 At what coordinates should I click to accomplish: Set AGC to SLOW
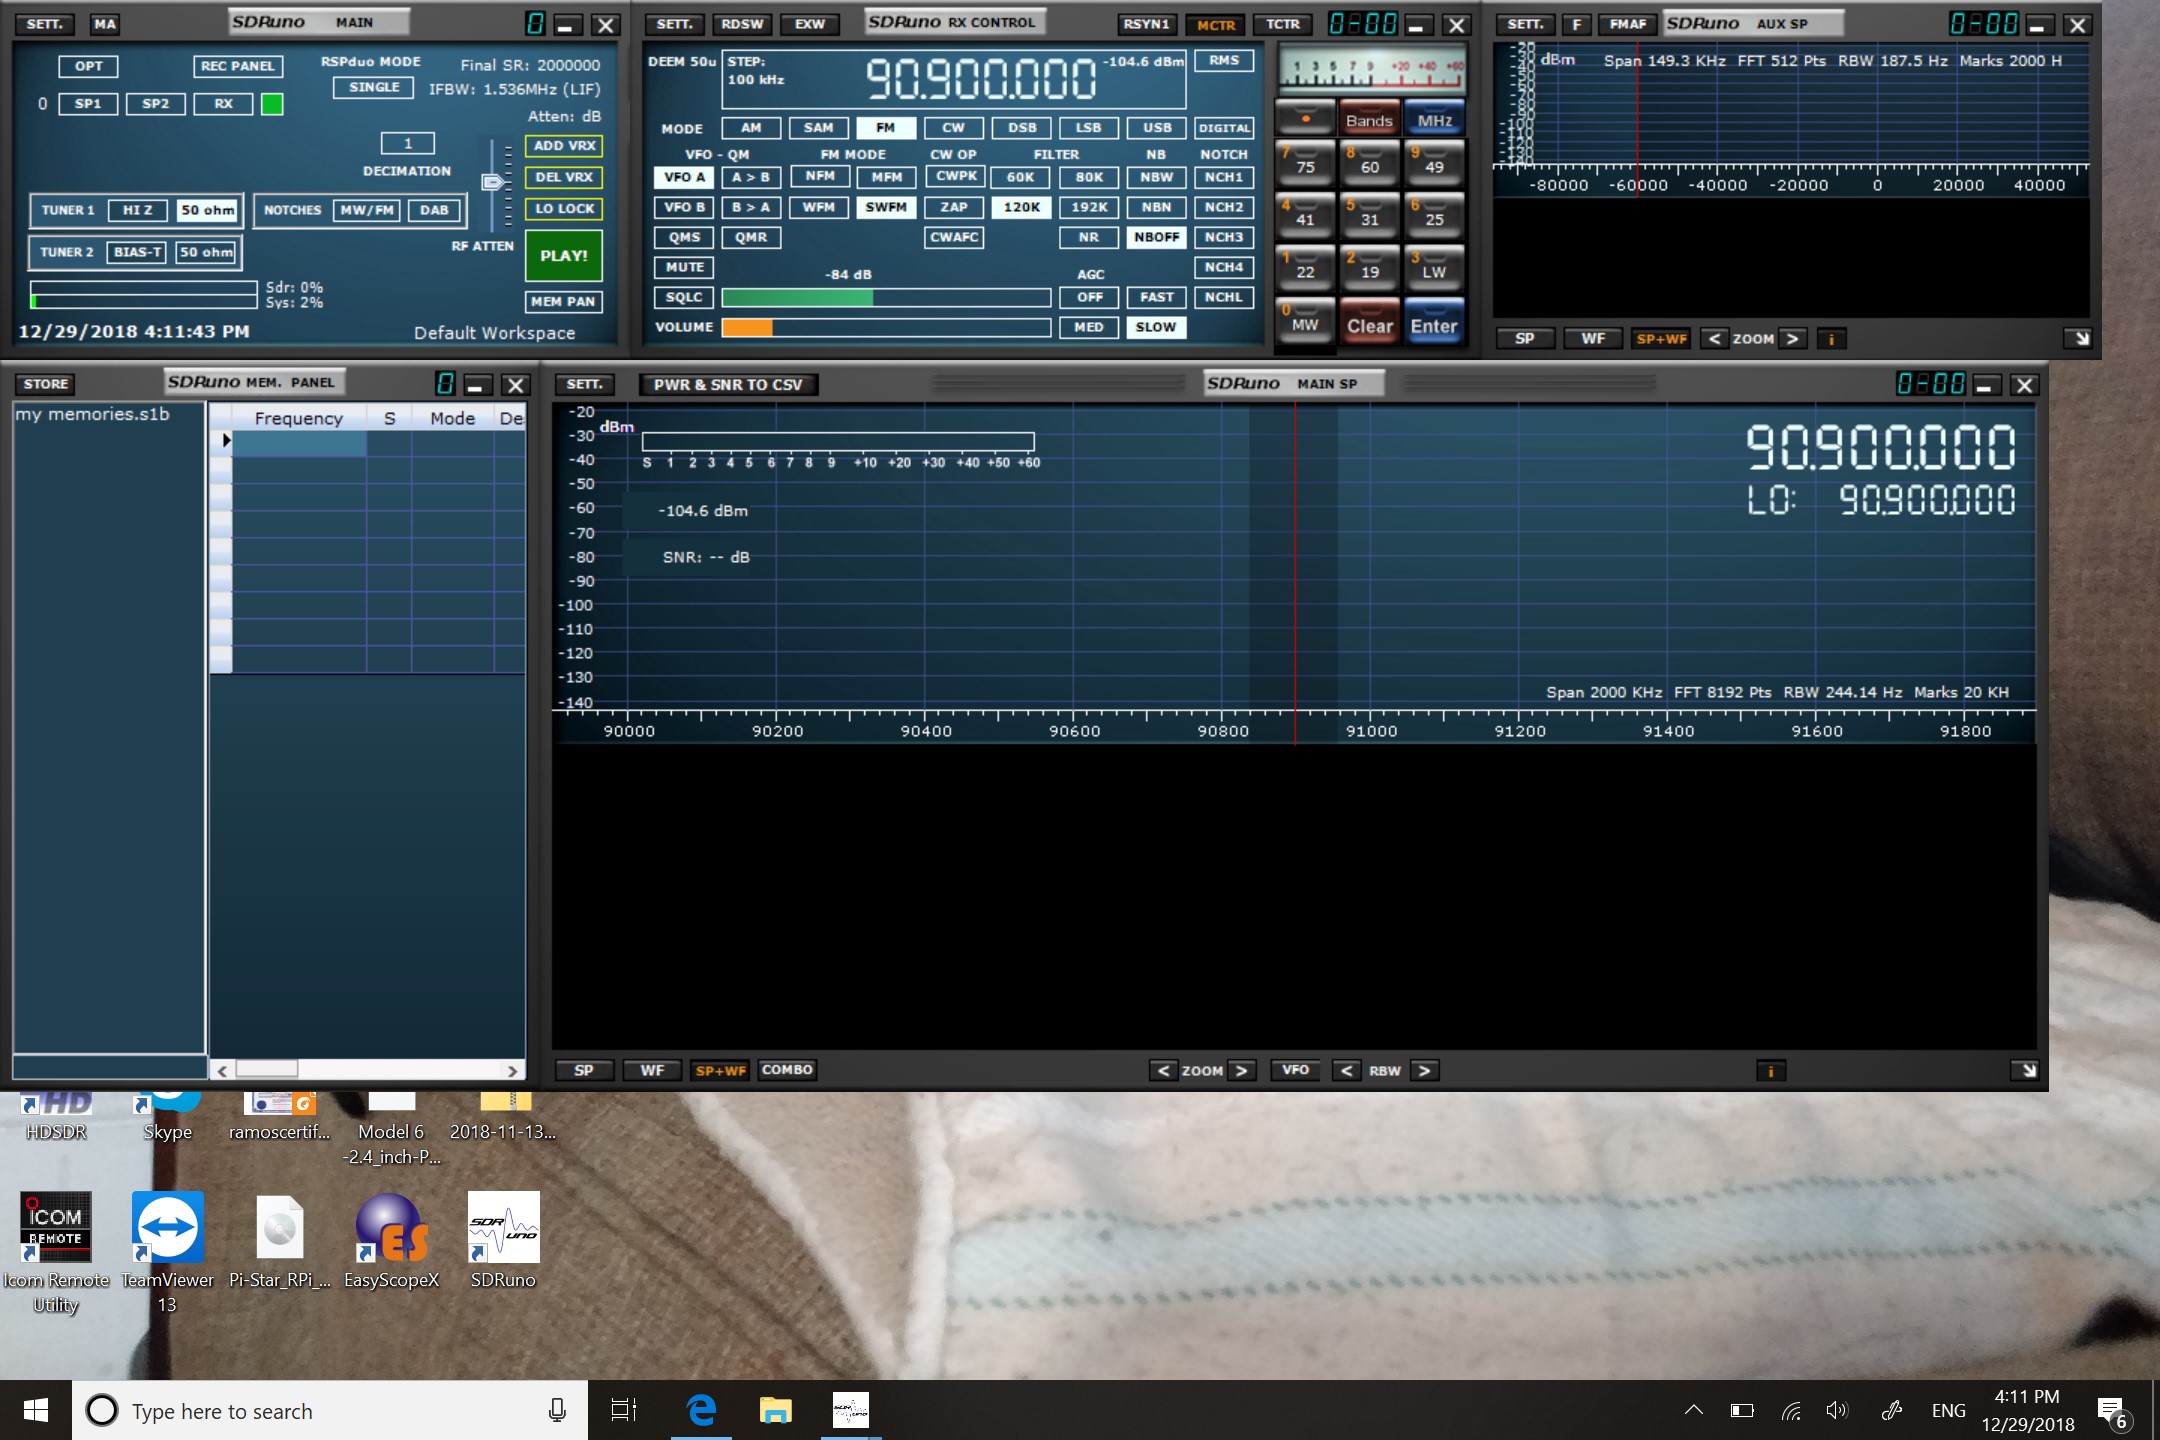pos(1156,328)
